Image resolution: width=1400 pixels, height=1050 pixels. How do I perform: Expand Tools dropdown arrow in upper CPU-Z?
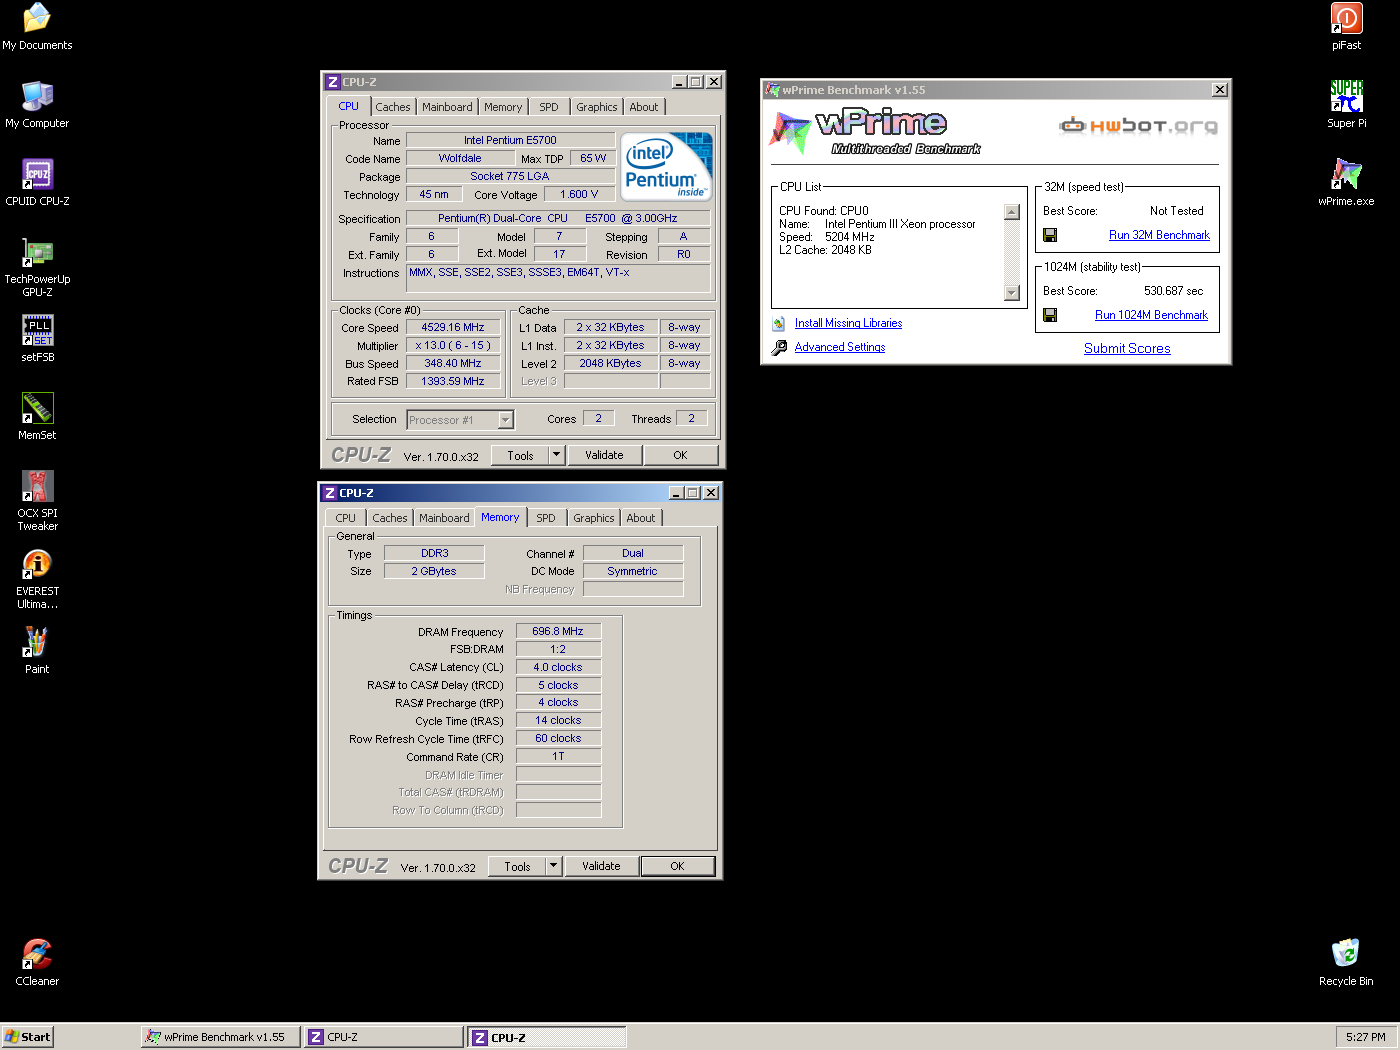click(x=557, y=455)
